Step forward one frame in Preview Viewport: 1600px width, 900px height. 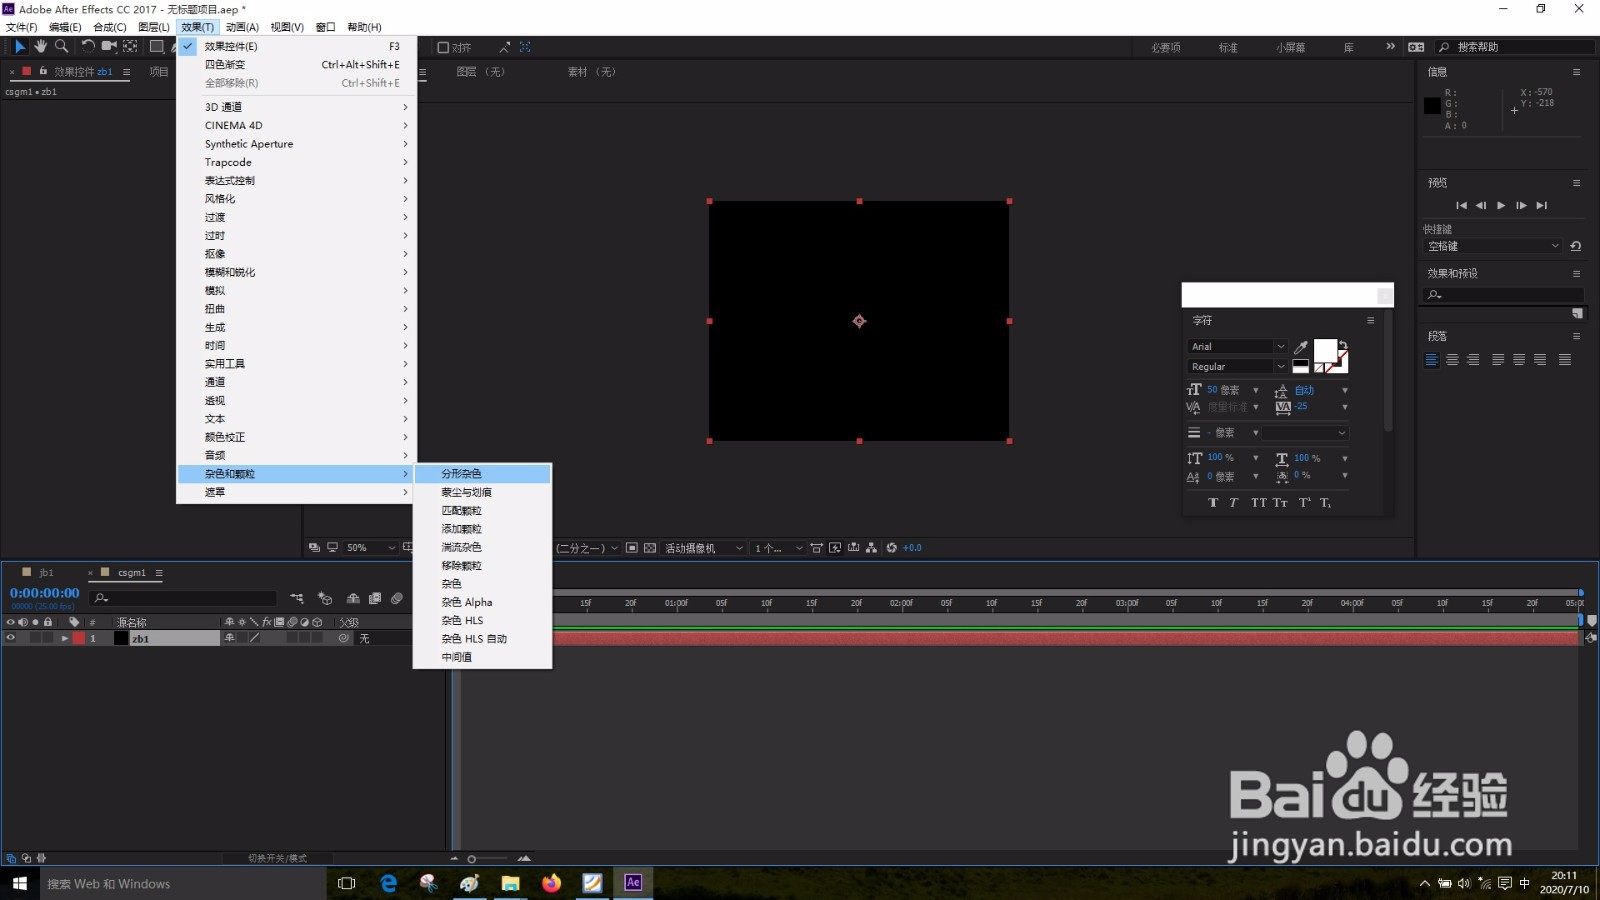click(x=1521, y=206)
